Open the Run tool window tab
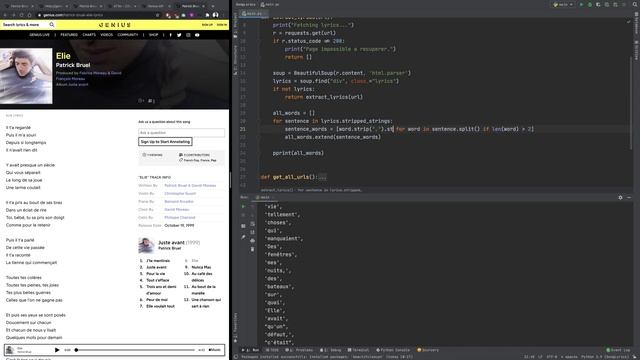This screenshot has width=640, height=360. tap(251, 350)
